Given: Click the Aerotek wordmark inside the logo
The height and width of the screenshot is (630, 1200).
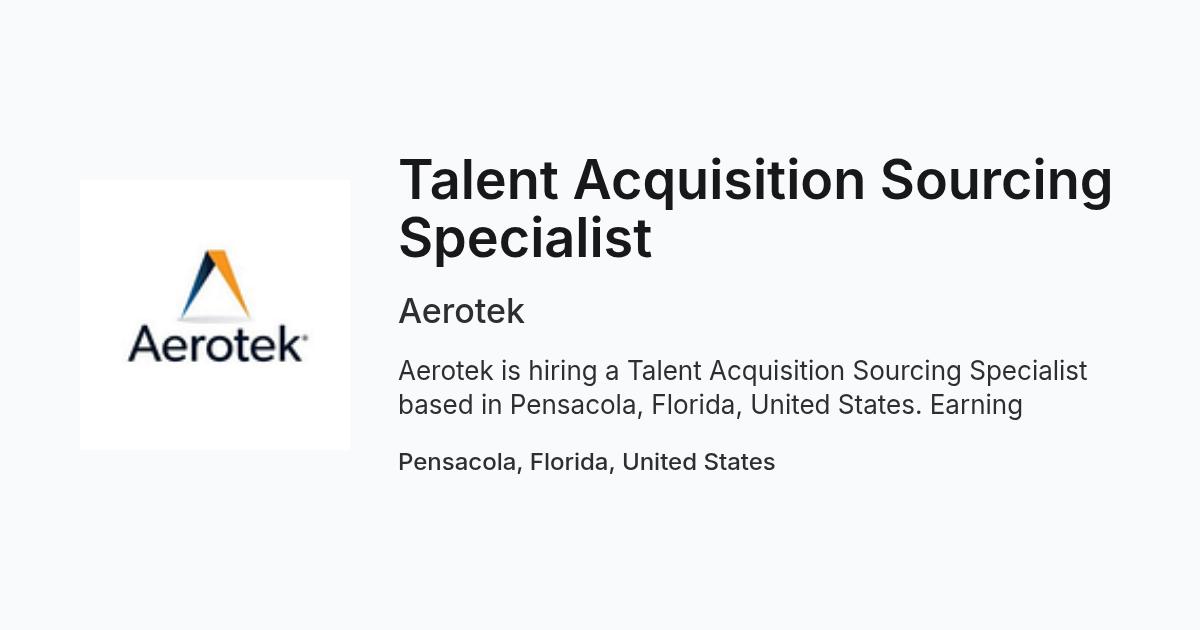Looking at the screenshot, I should 213,344.
